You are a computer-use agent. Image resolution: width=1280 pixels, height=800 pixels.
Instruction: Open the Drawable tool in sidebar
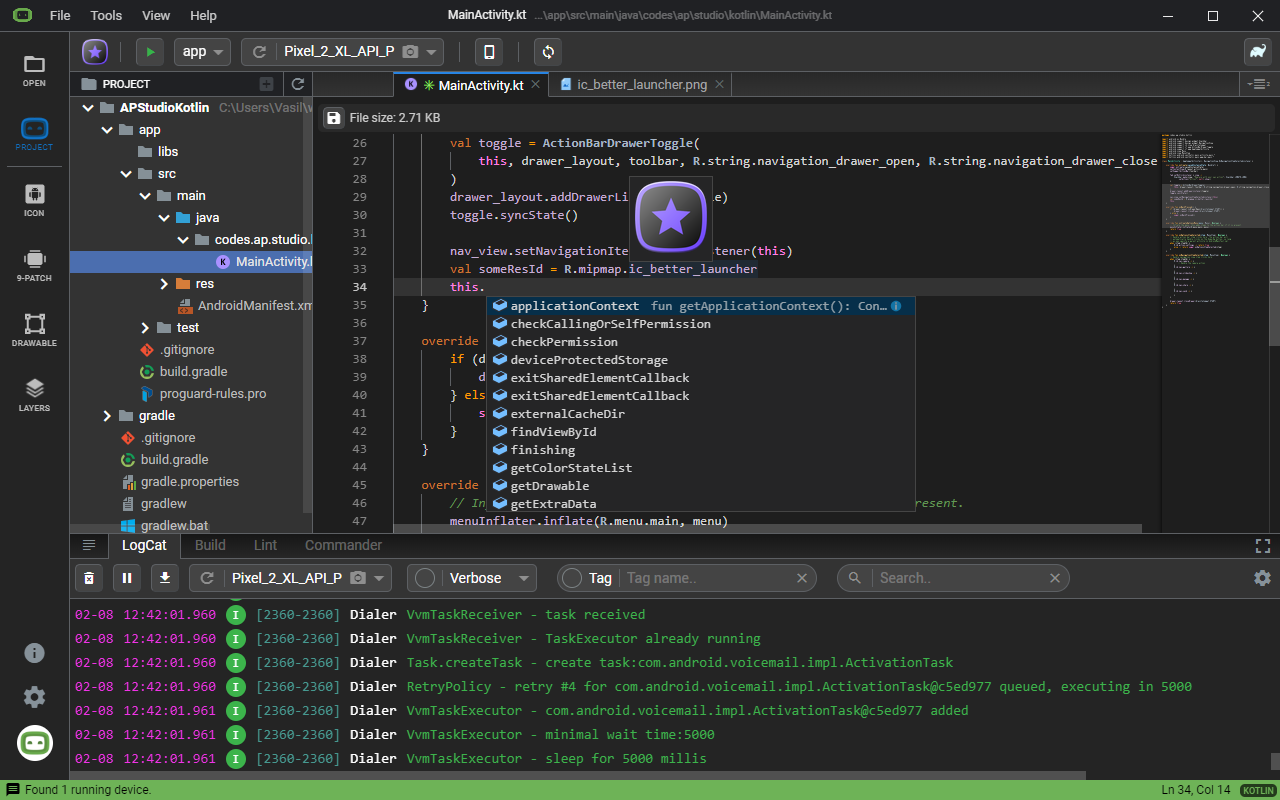click(x=34, y=330)
